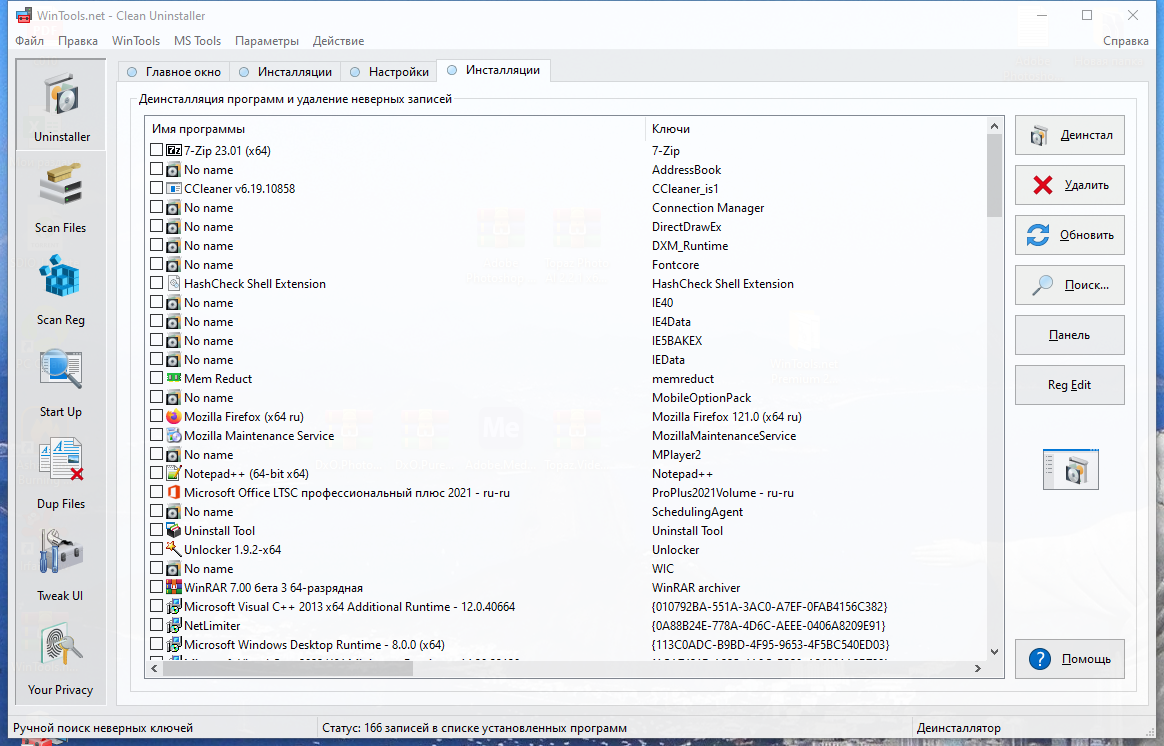
Task: Click the HashCheck Shell Extension icon
Action: click(x=174, y=284)
